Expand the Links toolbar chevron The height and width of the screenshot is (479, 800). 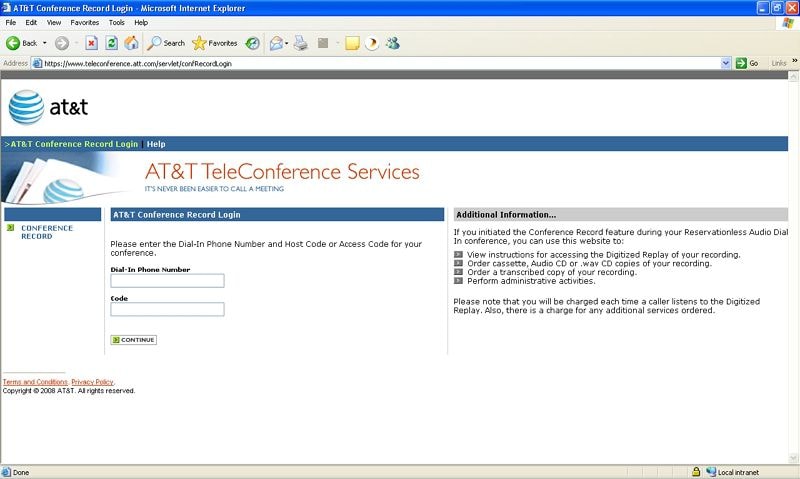[x=794, y=61]
